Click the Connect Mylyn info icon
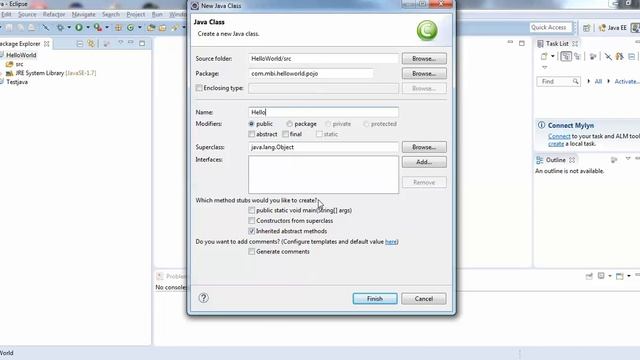Viewport: 640px width, 360px height. pos(541,125)
